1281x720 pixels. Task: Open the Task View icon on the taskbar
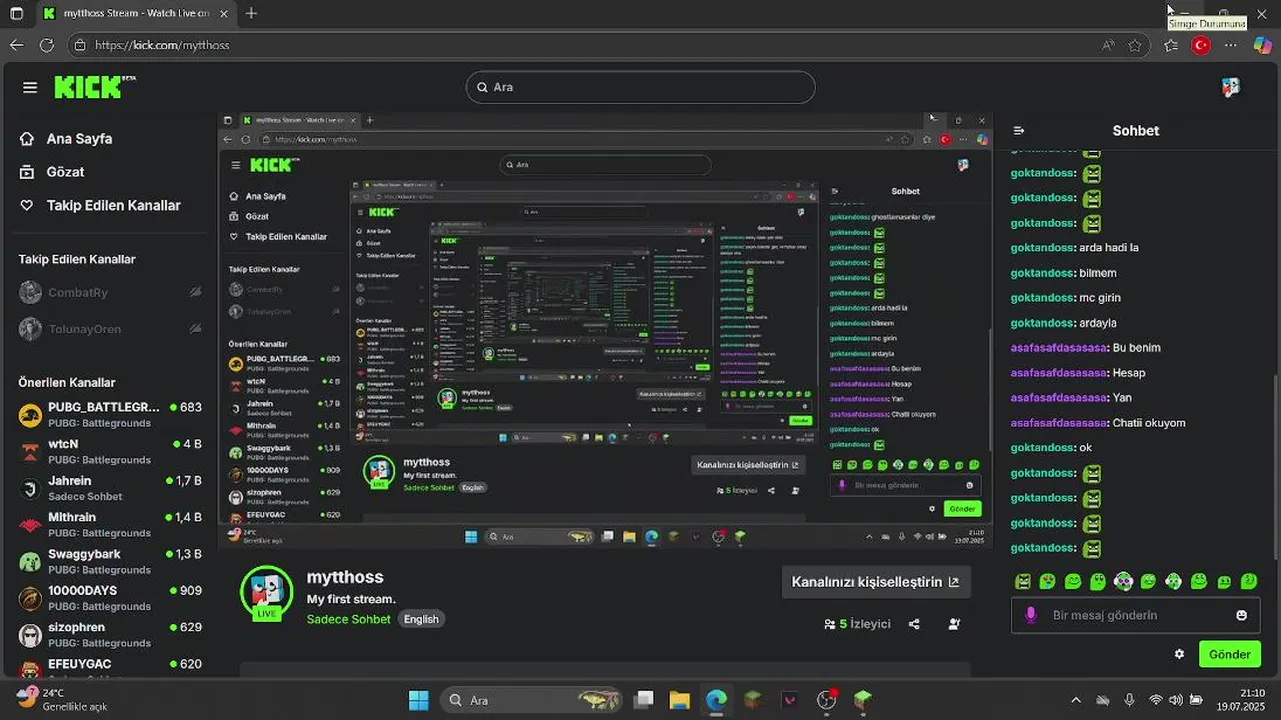pos(644,700)
